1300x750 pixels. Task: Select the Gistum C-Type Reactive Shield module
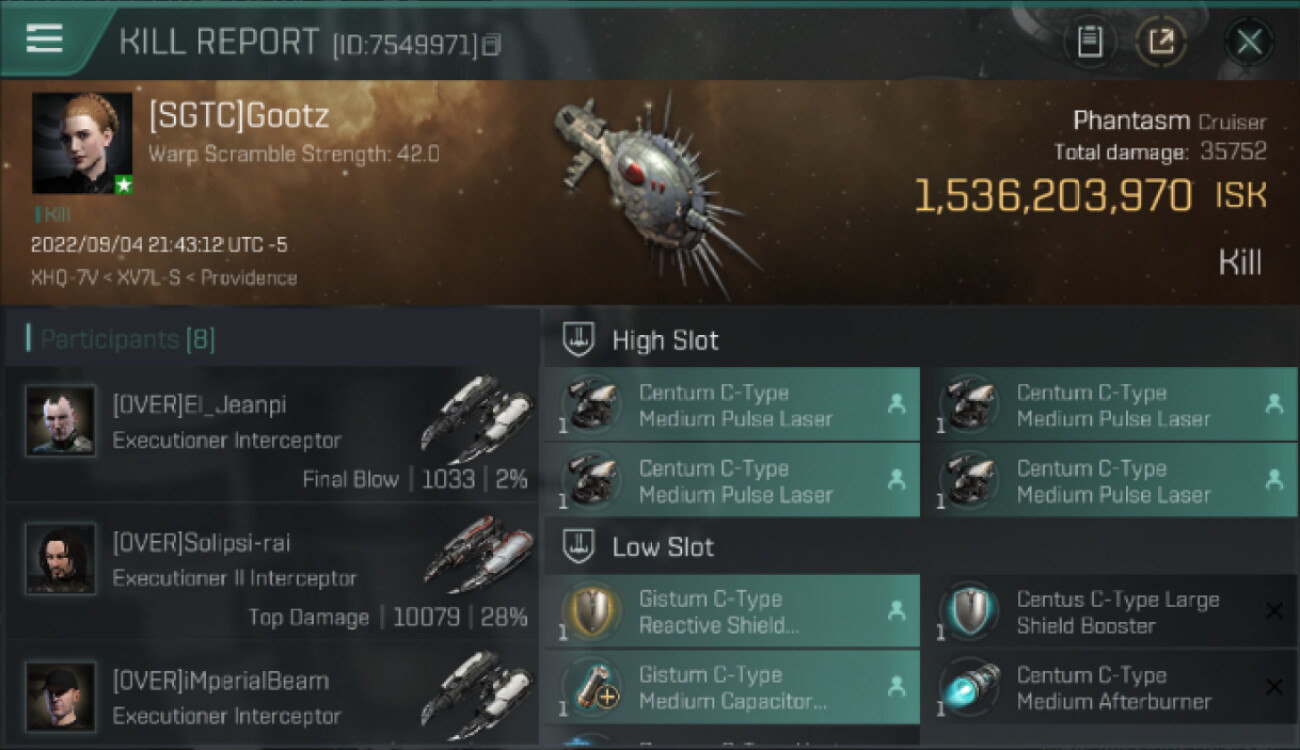click(732, 612)
